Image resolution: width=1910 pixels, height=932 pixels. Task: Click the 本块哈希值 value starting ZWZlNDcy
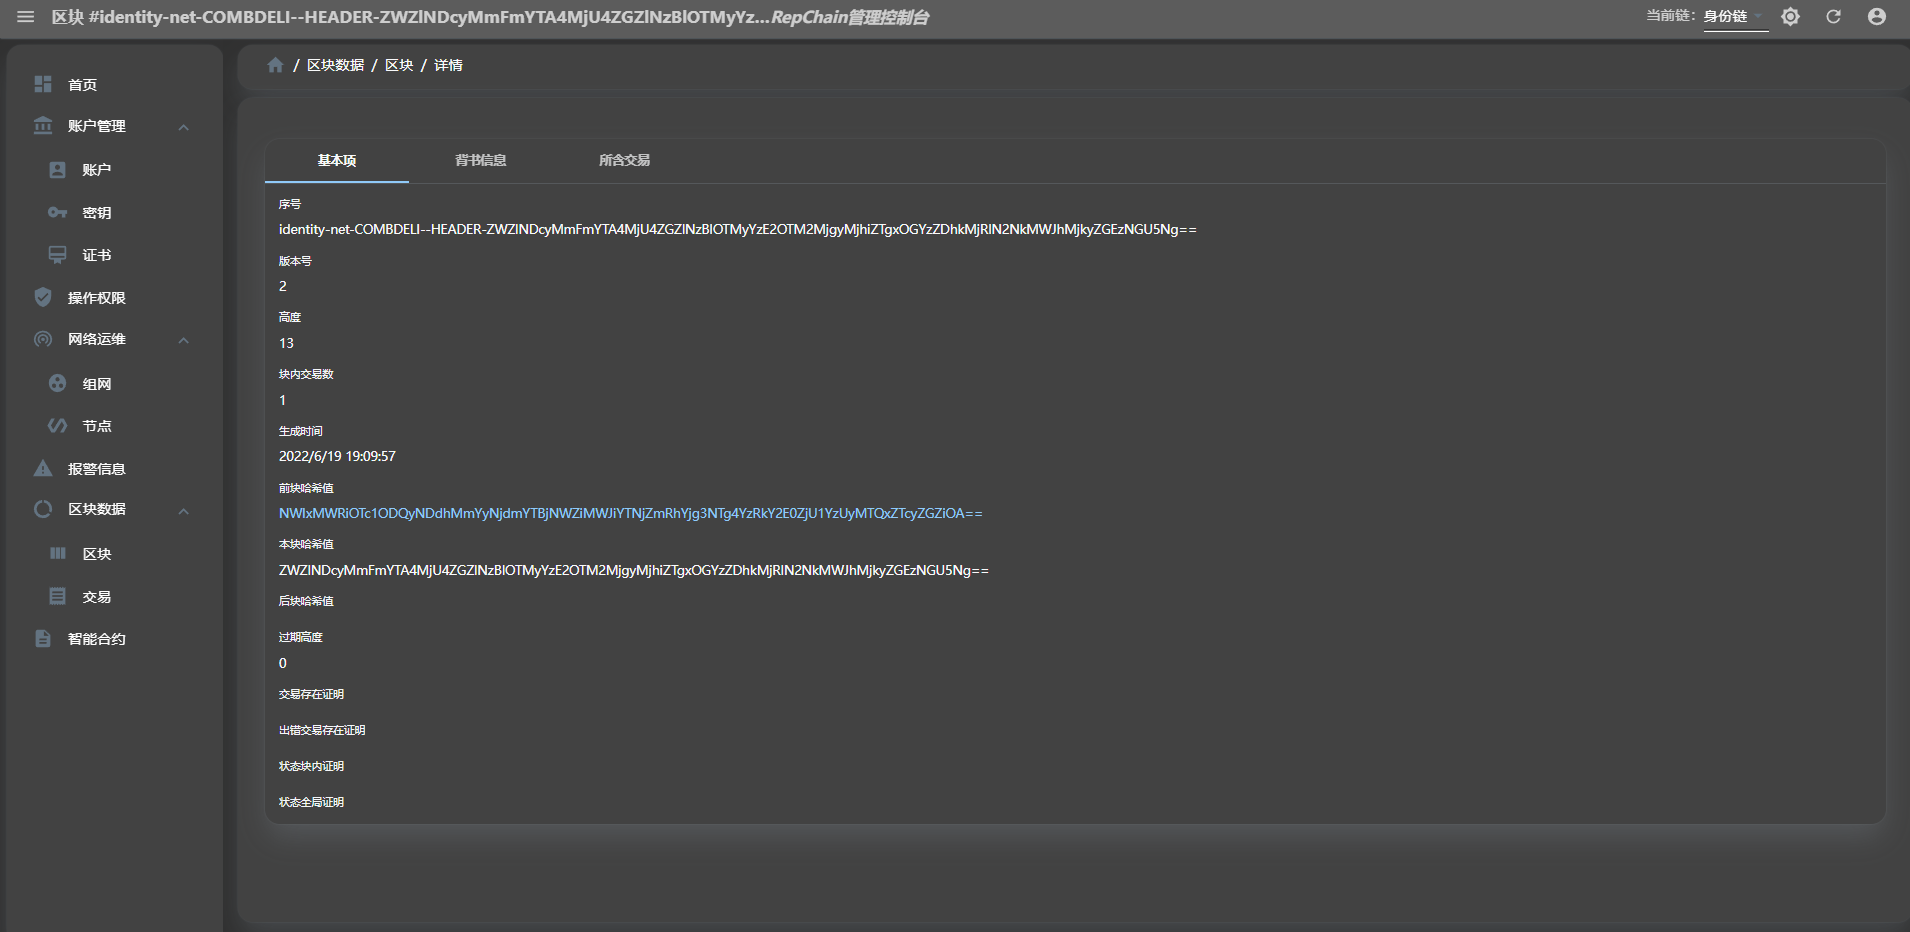(x=633, y=570)
